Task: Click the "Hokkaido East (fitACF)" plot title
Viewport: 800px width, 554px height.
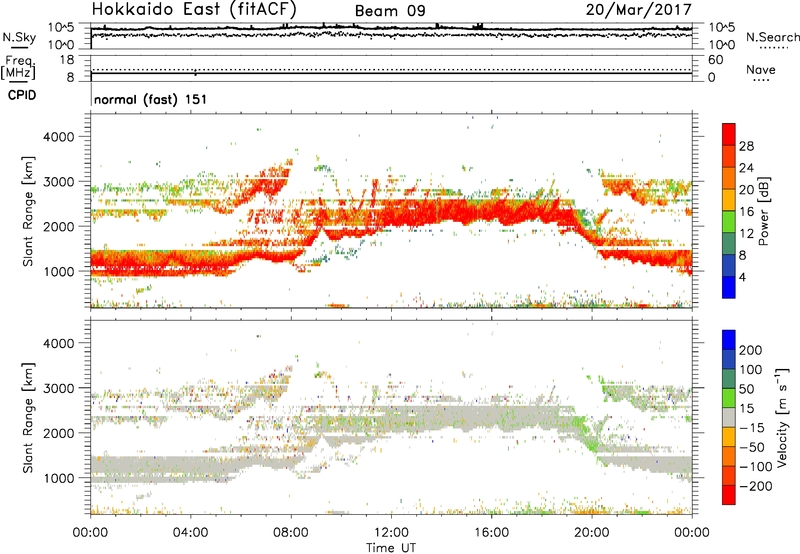Action: coord(194,9)
